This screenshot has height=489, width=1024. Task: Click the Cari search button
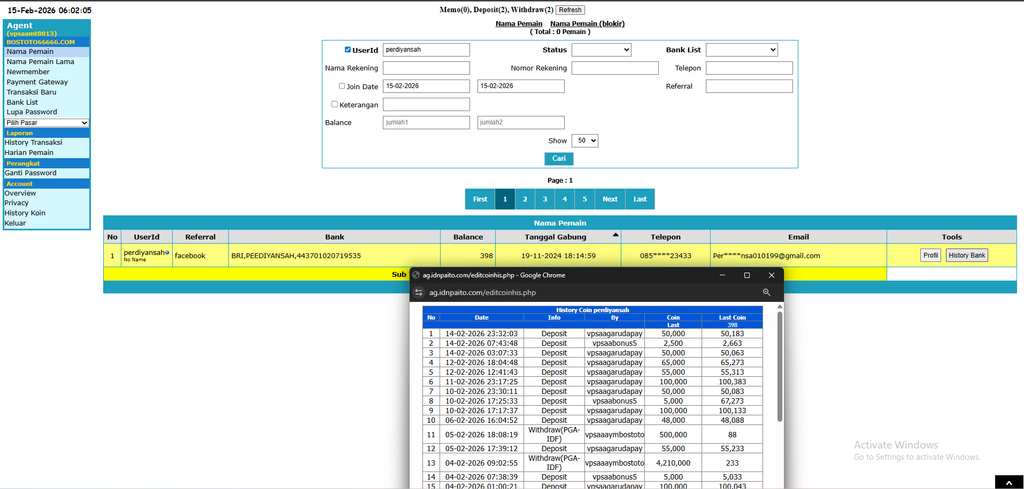click(559, 159)
